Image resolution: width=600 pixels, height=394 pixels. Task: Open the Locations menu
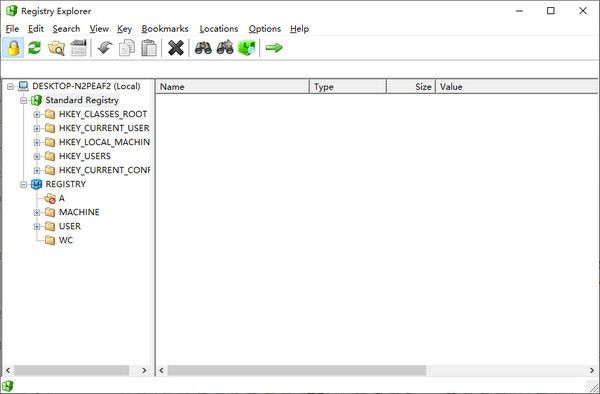pos(219,29)
